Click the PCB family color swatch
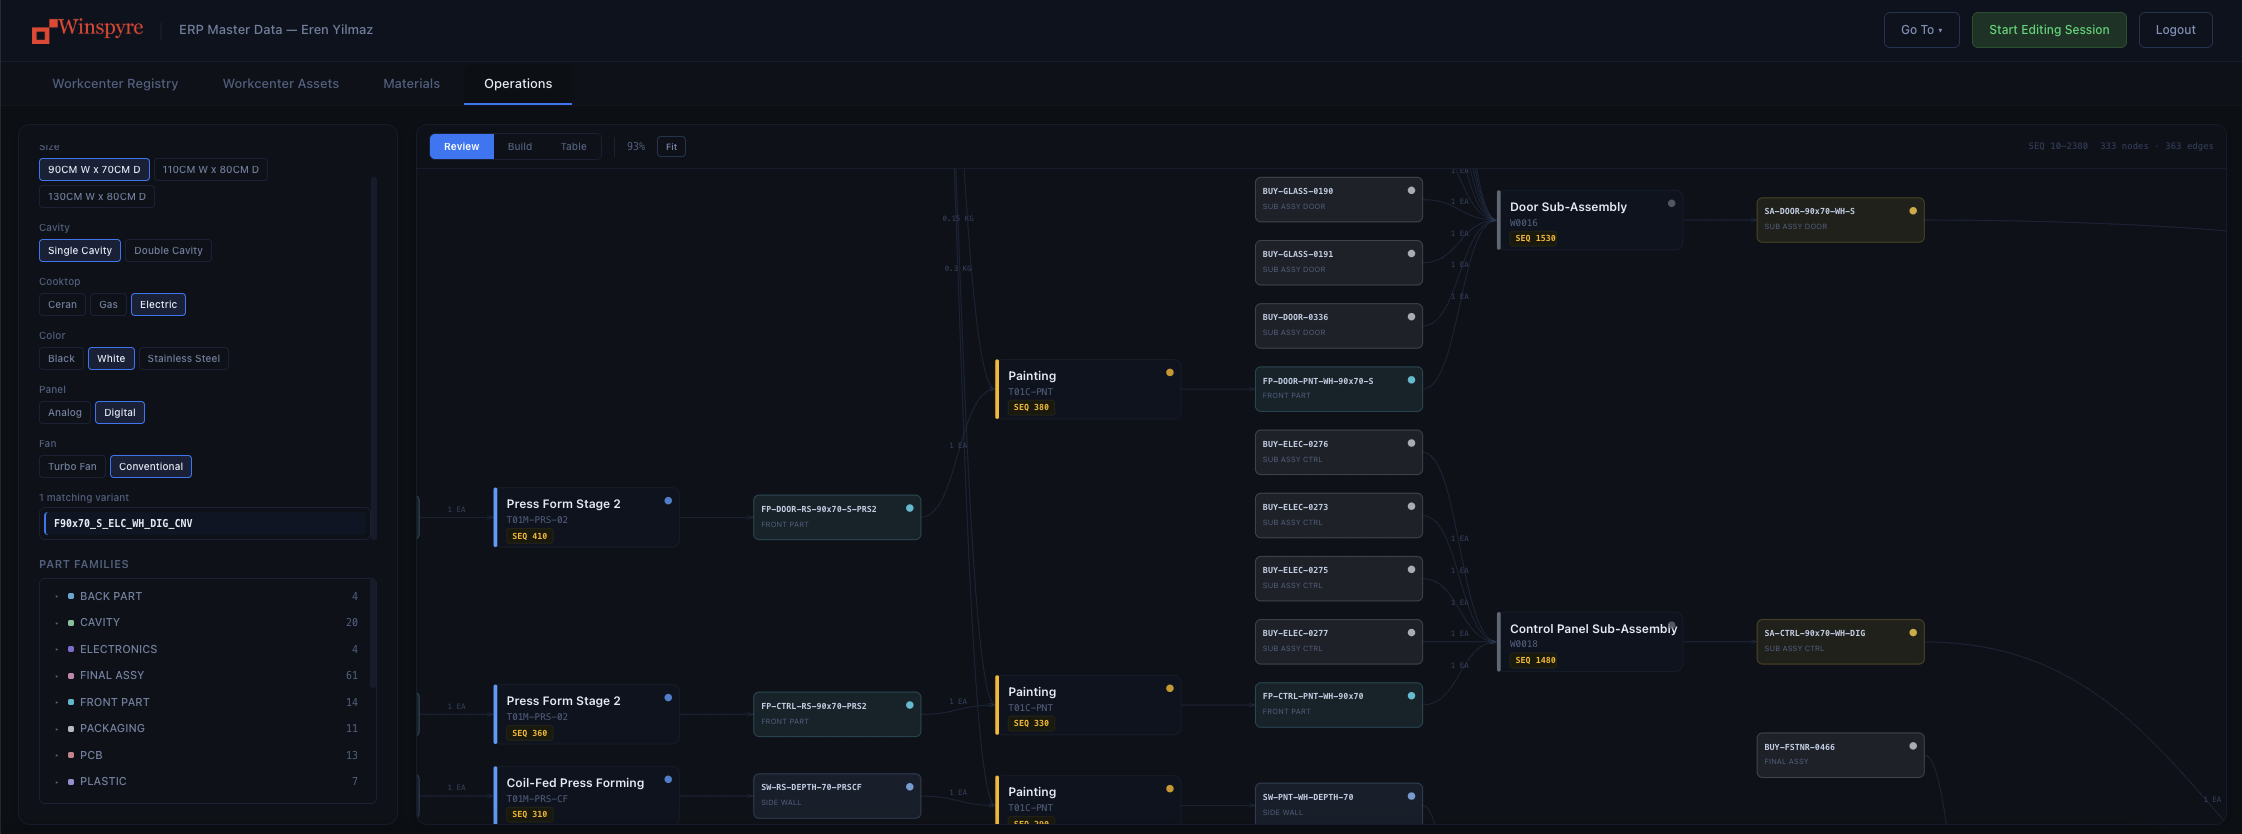2242x834 pixels. tap(71, 755)
